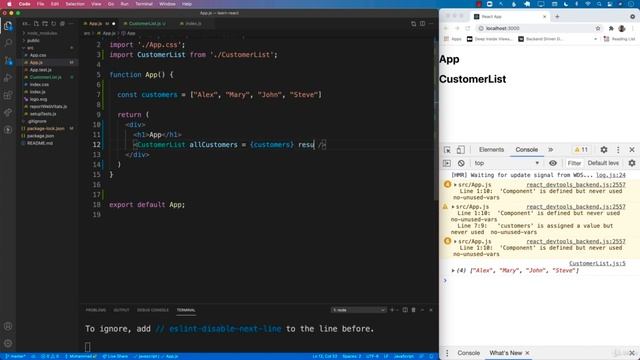Close the terminal panel

pyautogui.click(x=431, y=310)
